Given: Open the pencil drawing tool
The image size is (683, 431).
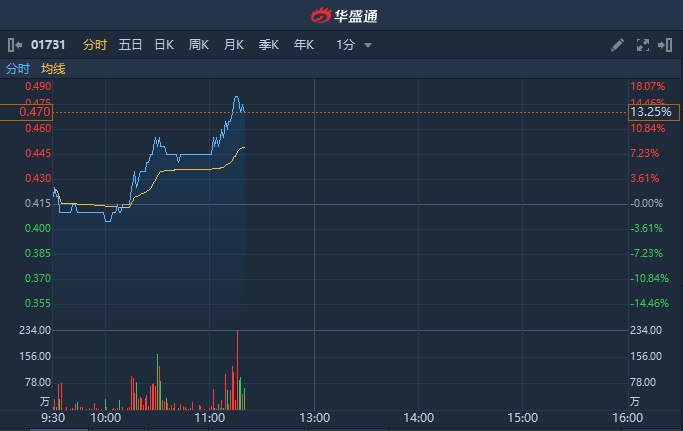Looking at the screenshot, I should pyautogui.click(x=617, y=45).
